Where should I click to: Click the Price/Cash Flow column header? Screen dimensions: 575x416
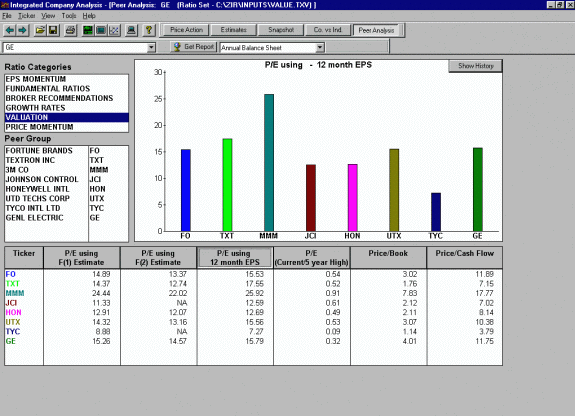click(464, 258)
